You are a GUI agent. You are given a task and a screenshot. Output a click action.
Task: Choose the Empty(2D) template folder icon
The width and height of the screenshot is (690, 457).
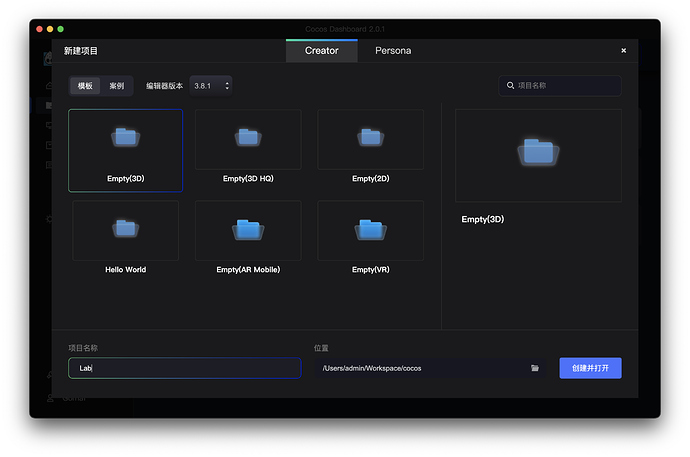click(371, 137)
